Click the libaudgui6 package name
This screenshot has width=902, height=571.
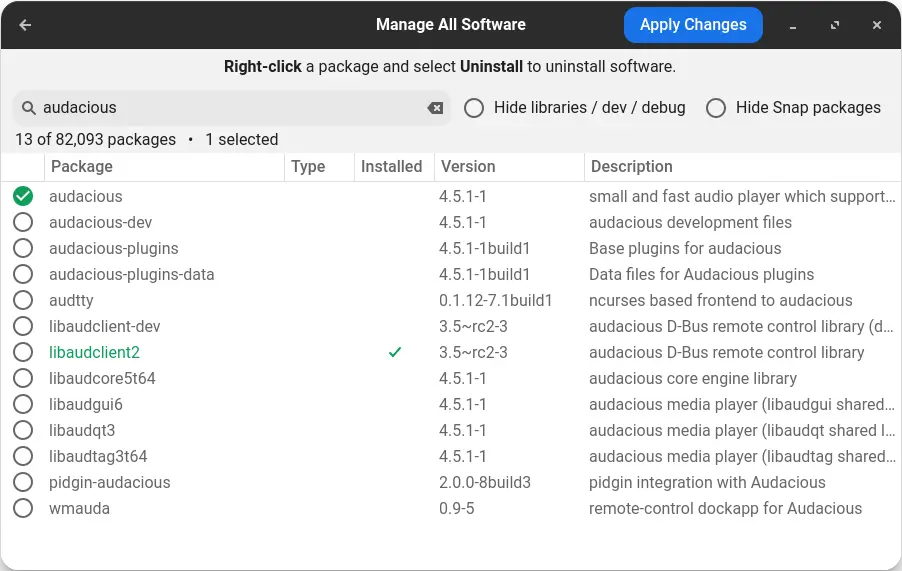click(x=86, y=405)
